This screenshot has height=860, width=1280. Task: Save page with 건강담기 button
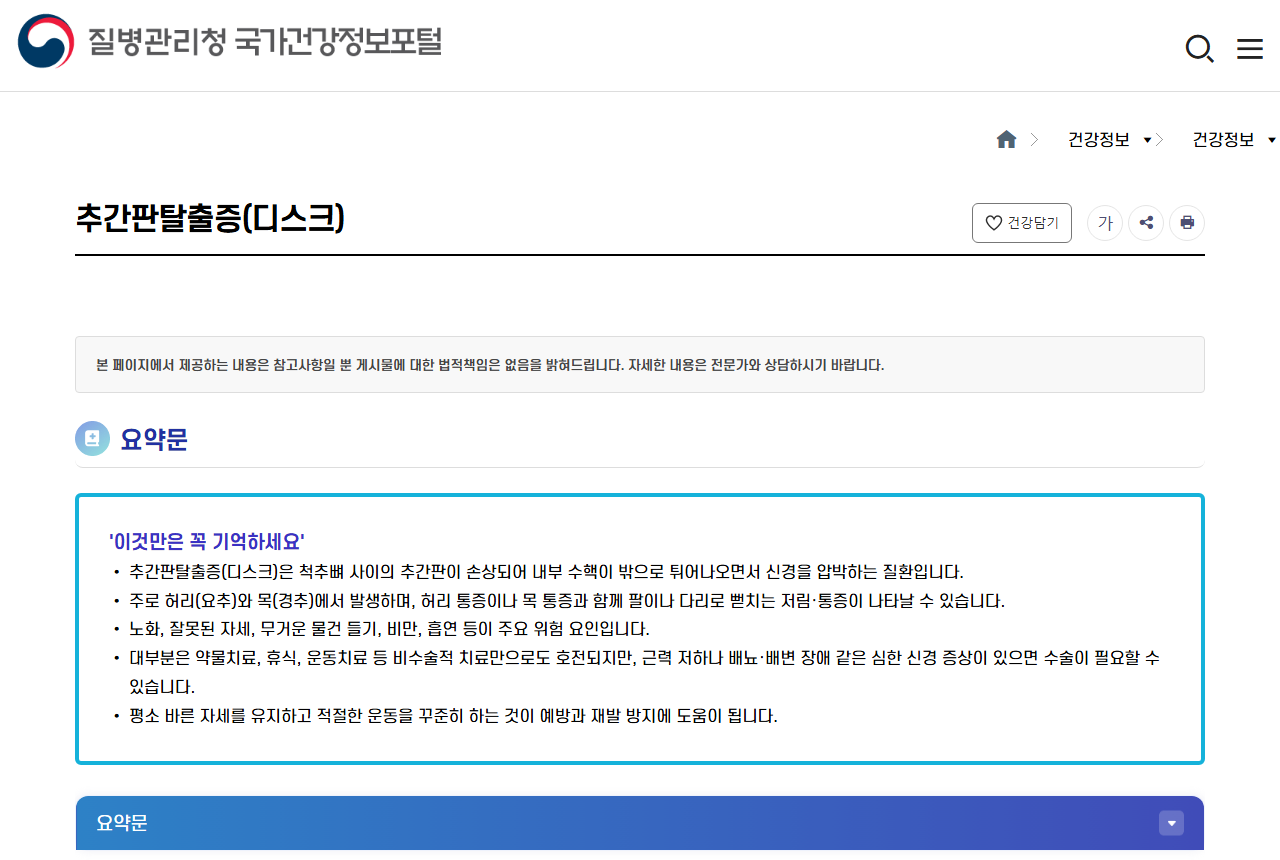coord(1022,223)
